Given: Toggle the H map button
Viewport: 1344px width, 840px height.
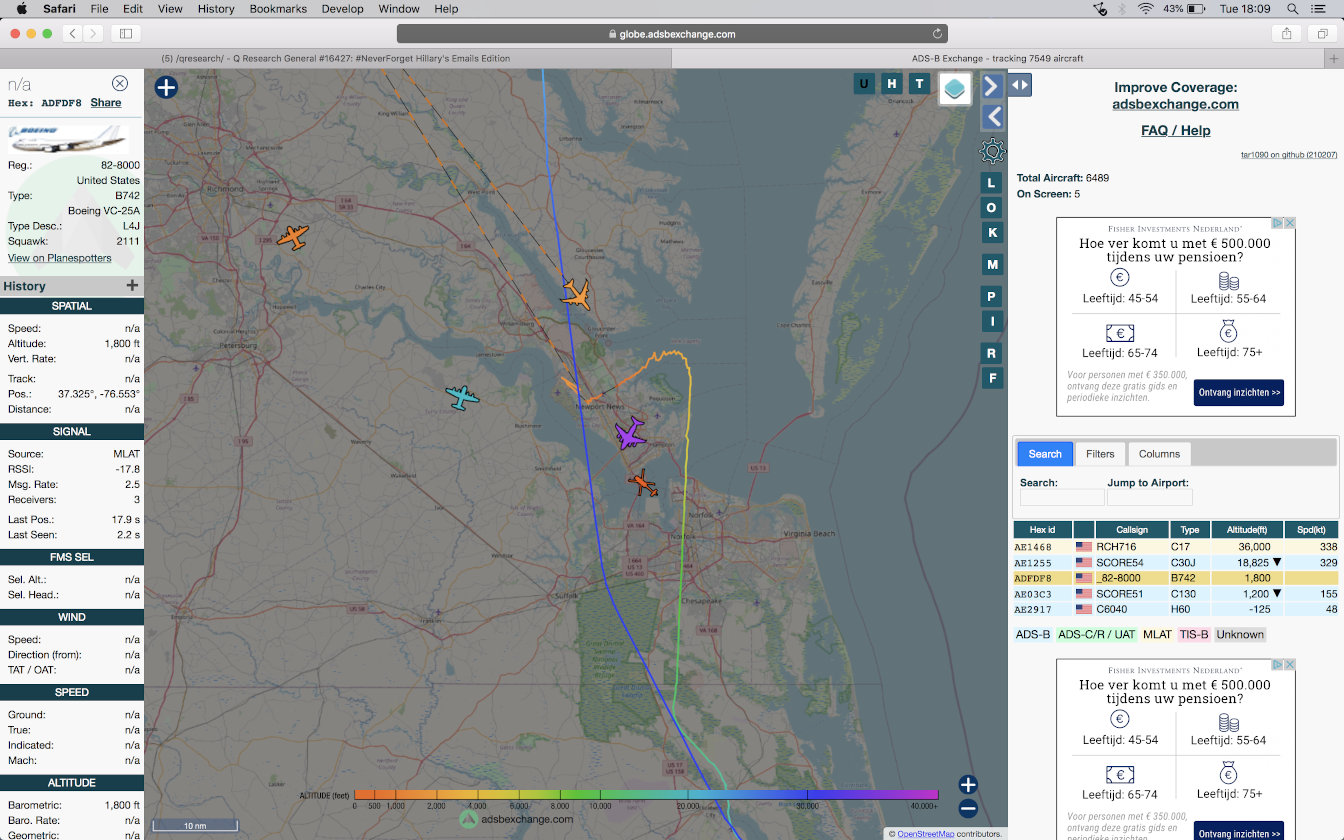Looking at the screenshot, I should [x=892, y=84].
